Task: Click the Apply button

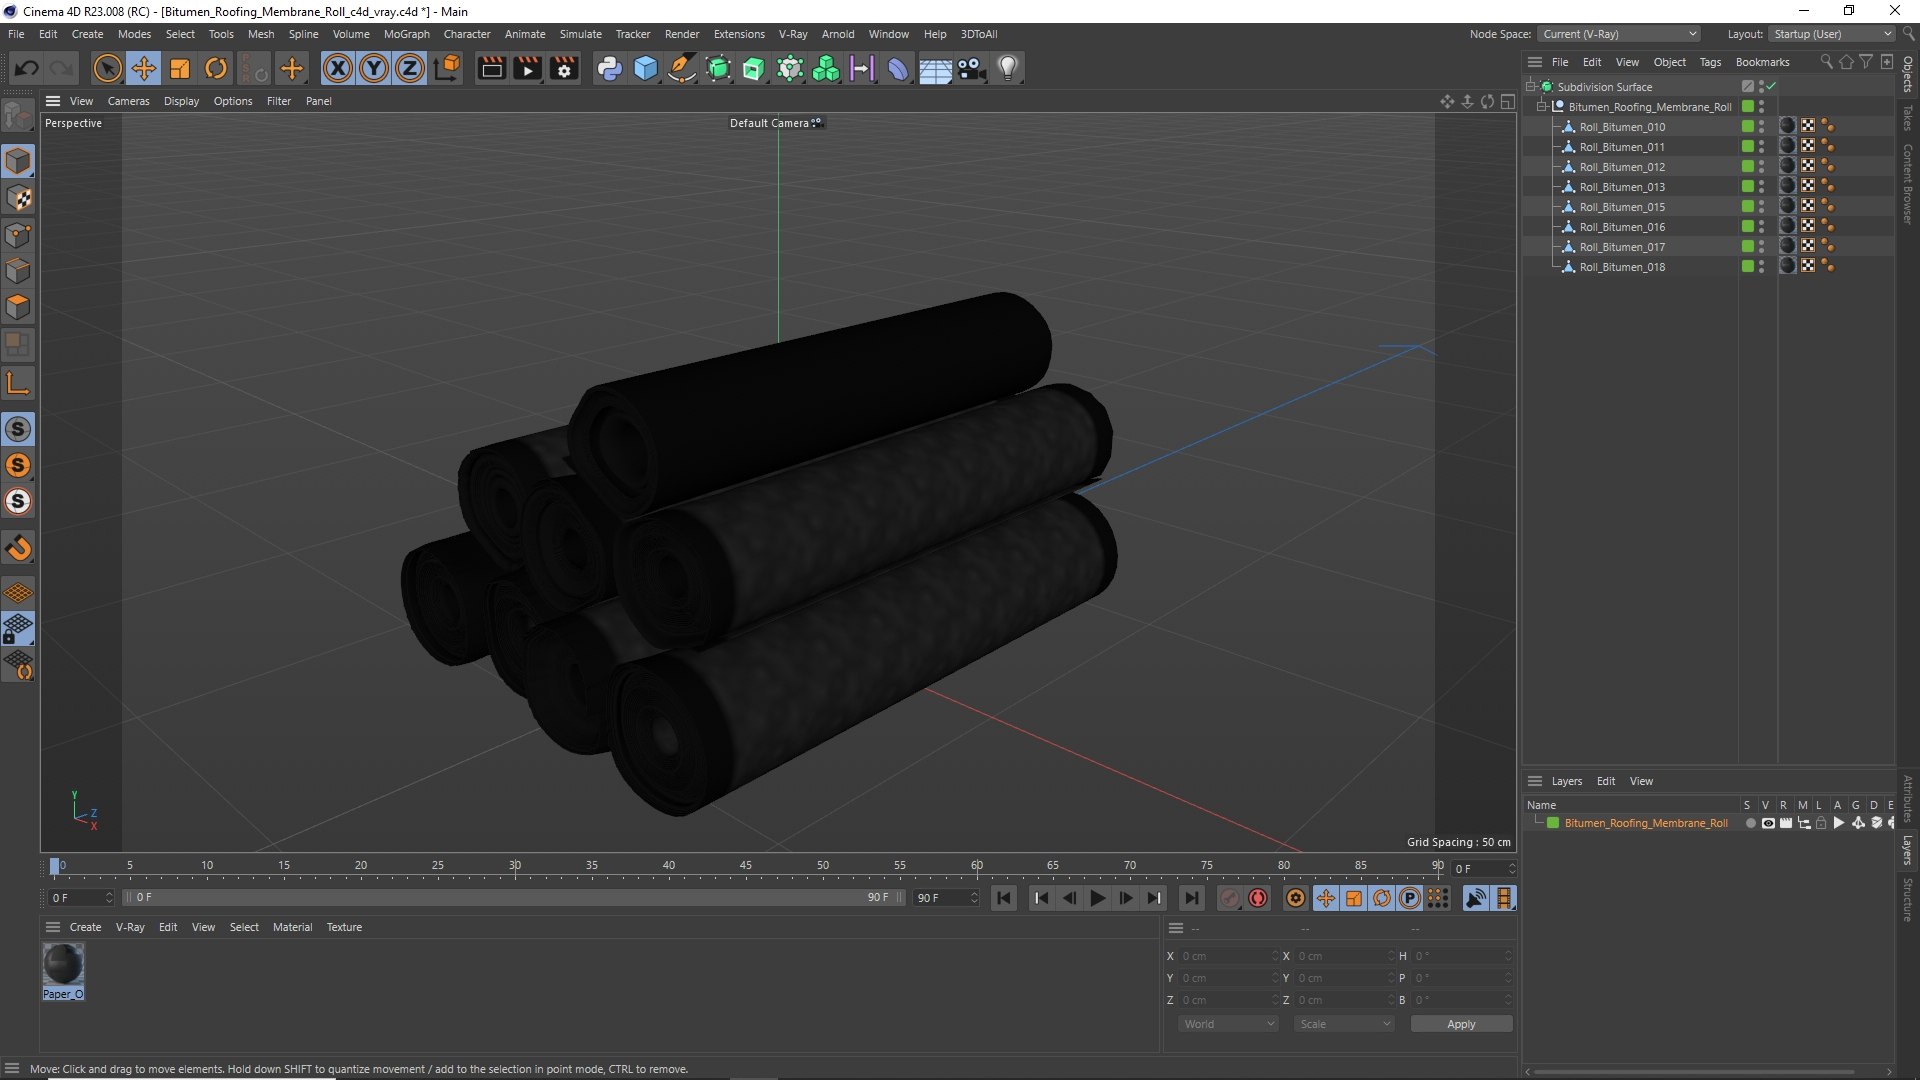Action: [x=1461, y=1024]
